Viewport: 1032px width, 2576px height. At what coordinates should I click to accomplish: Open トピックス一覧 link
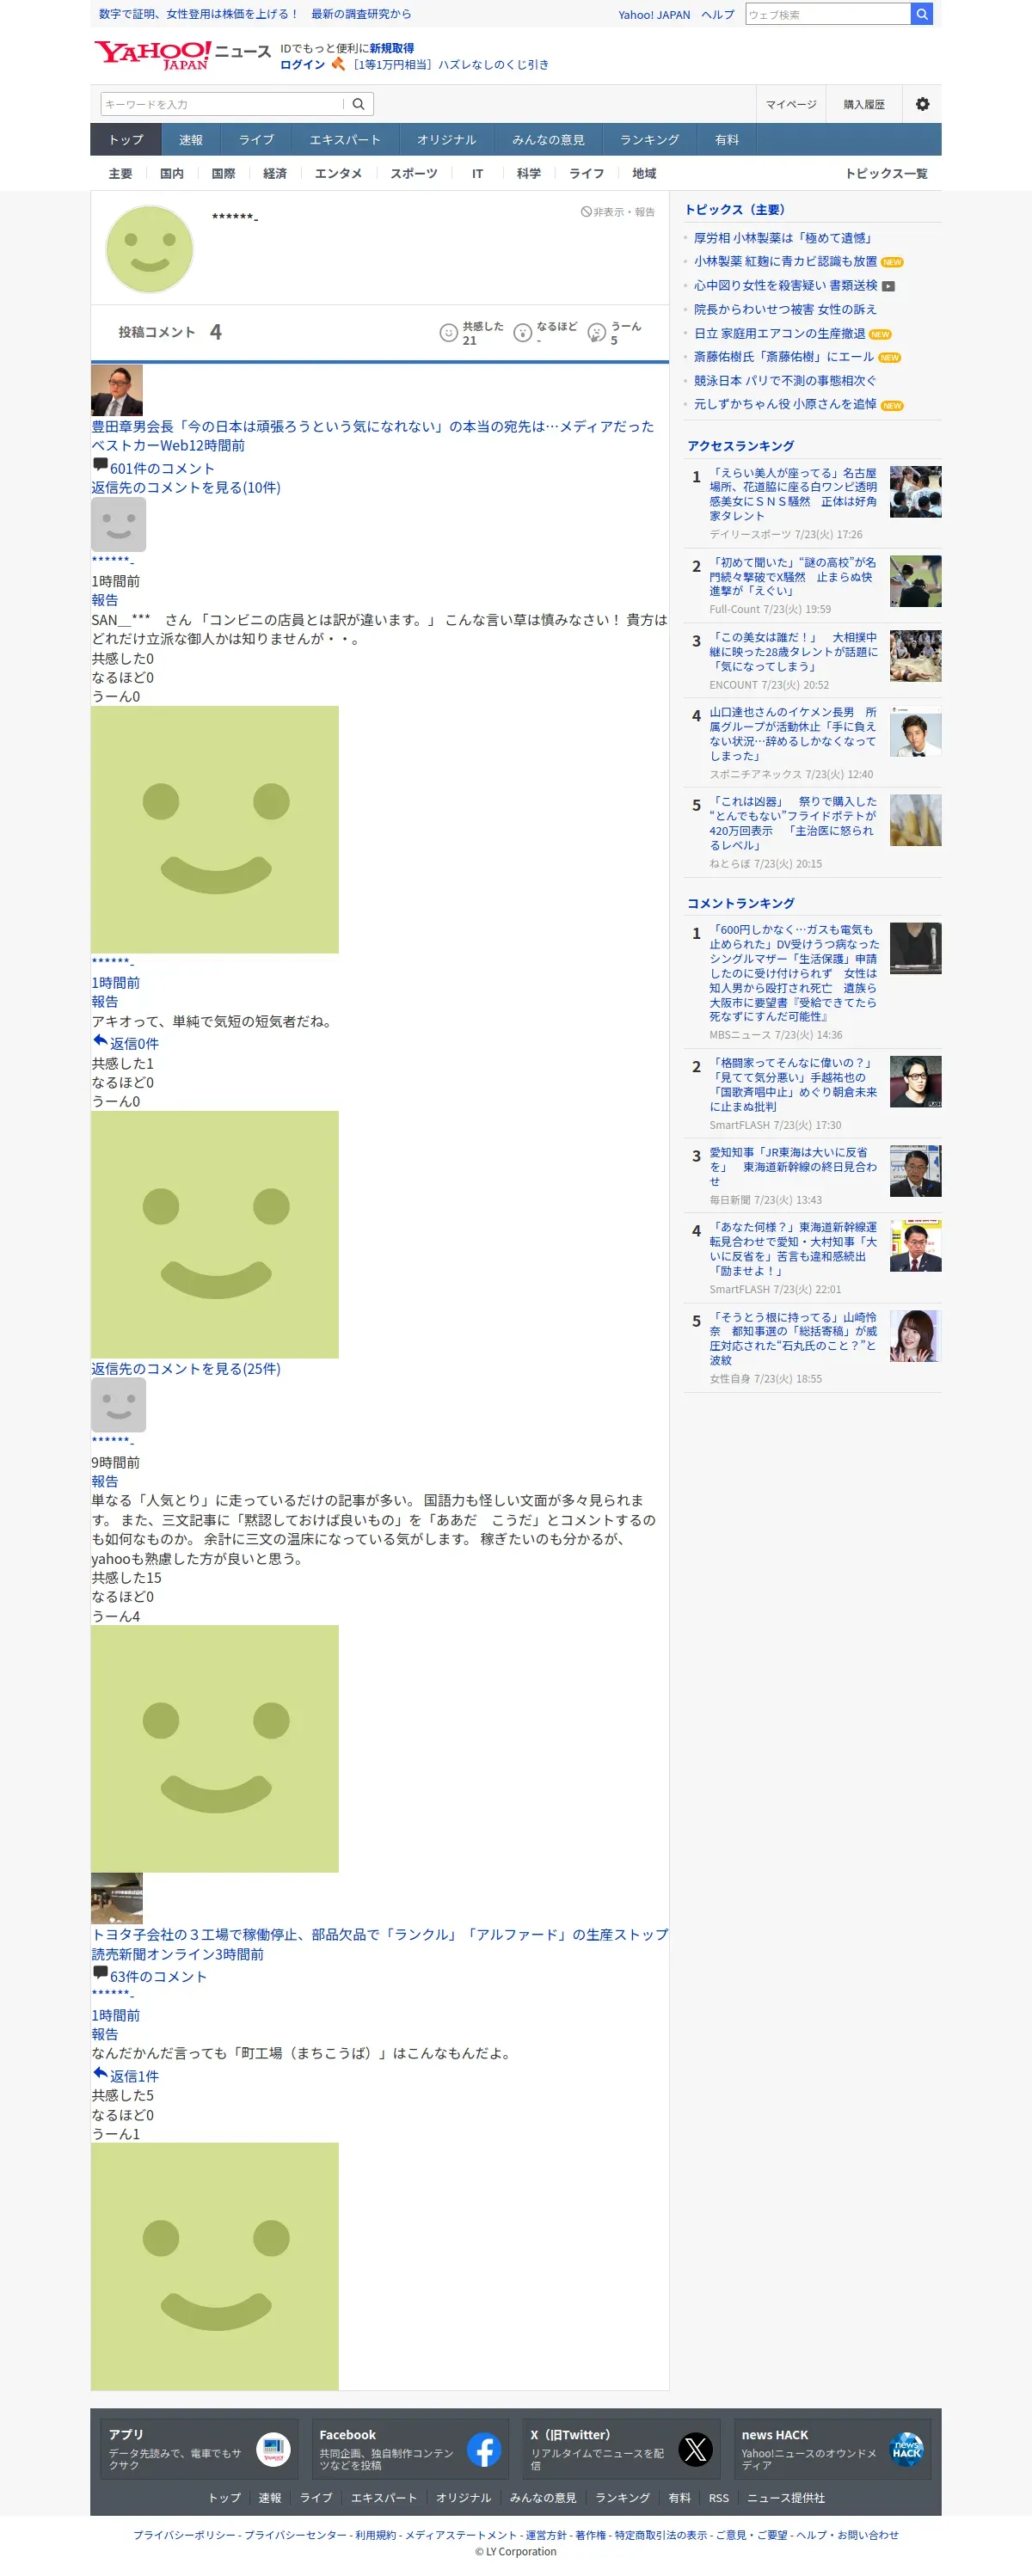[x=886, y=174]
